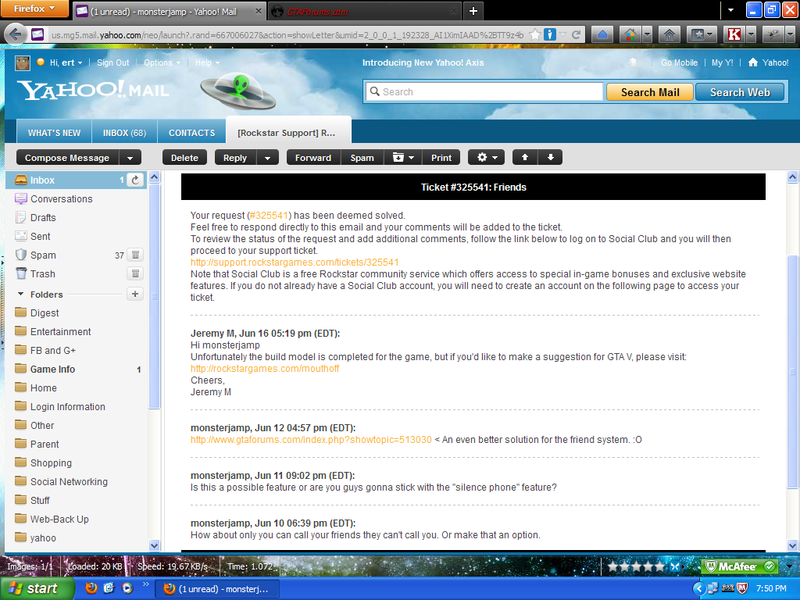Open the Options dropdown in header

tap(162, 62)
